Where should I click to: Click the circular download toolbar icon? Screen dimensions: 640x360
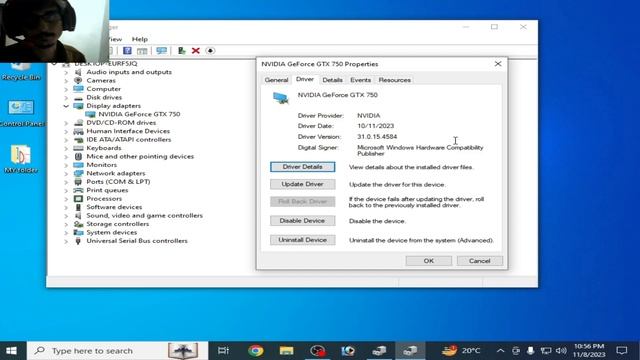(x=210, y=51)
